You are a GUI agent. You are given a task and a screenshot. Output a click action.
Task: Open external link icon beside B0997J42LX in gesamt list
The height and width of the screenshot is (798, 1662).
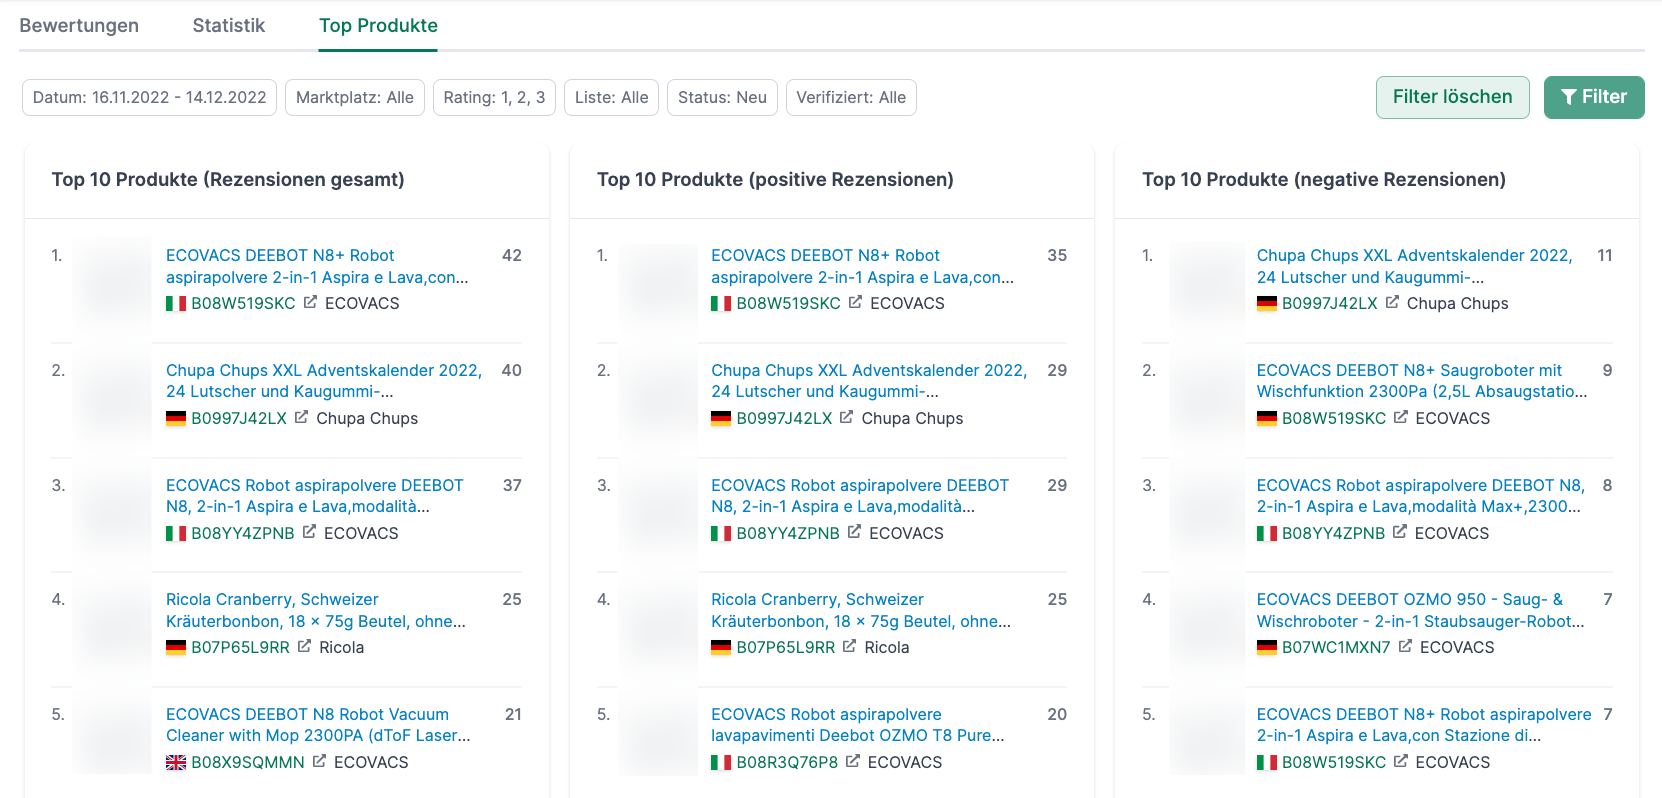click(301, 417)
